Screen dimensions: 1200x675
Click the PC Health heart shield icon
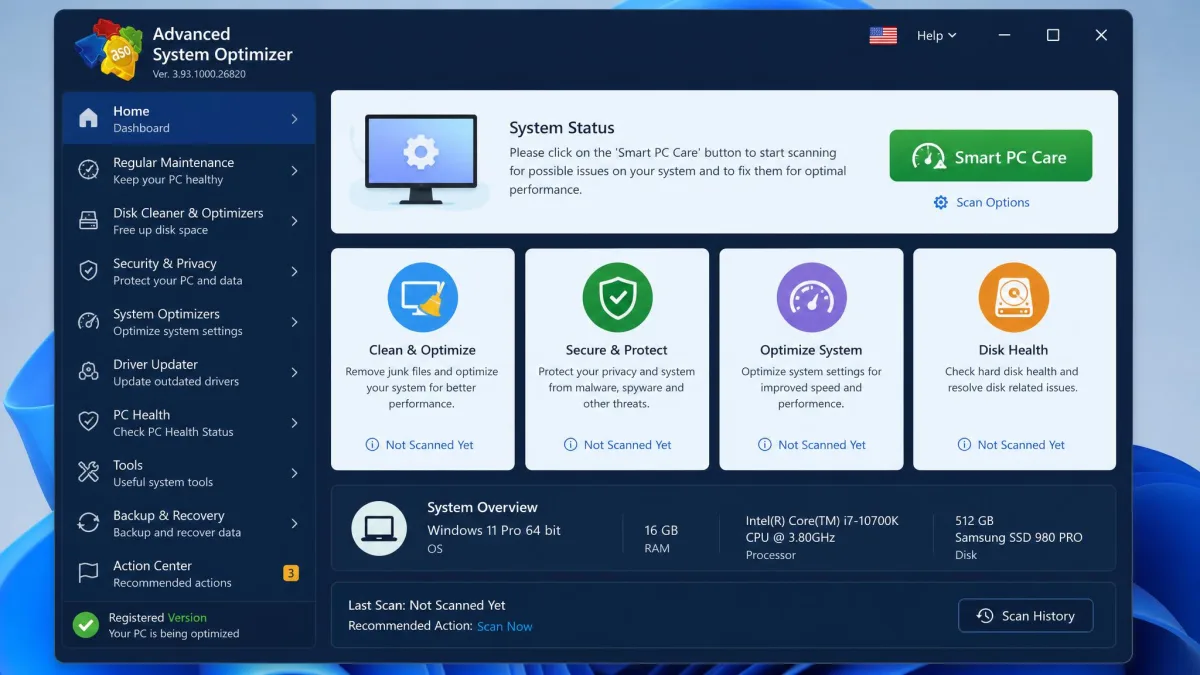click(x=89, y=422)
